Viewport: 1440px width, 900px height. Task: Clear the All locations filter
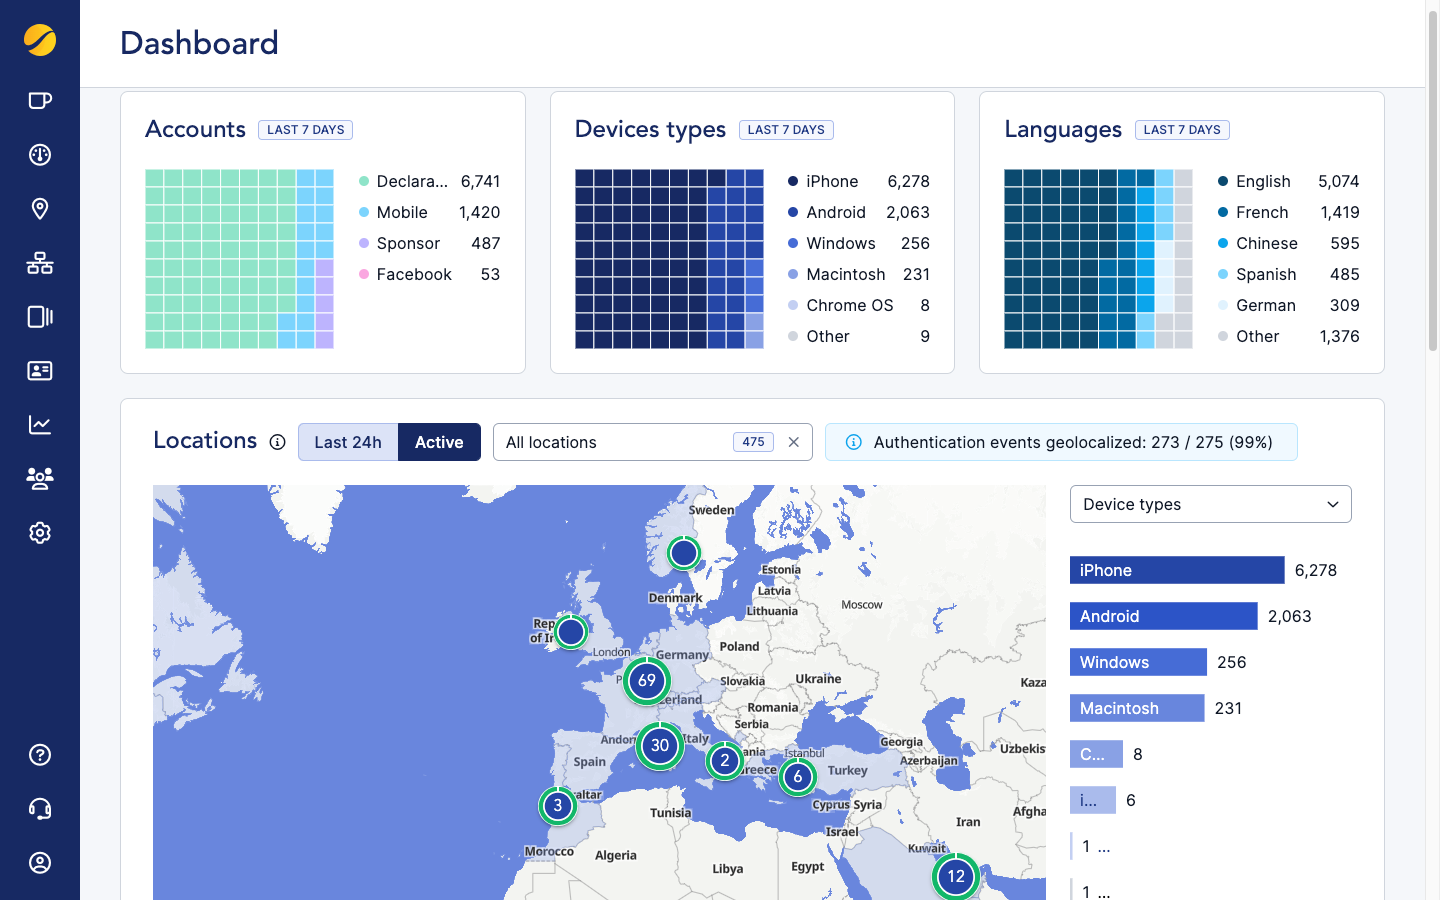[794, 442]
